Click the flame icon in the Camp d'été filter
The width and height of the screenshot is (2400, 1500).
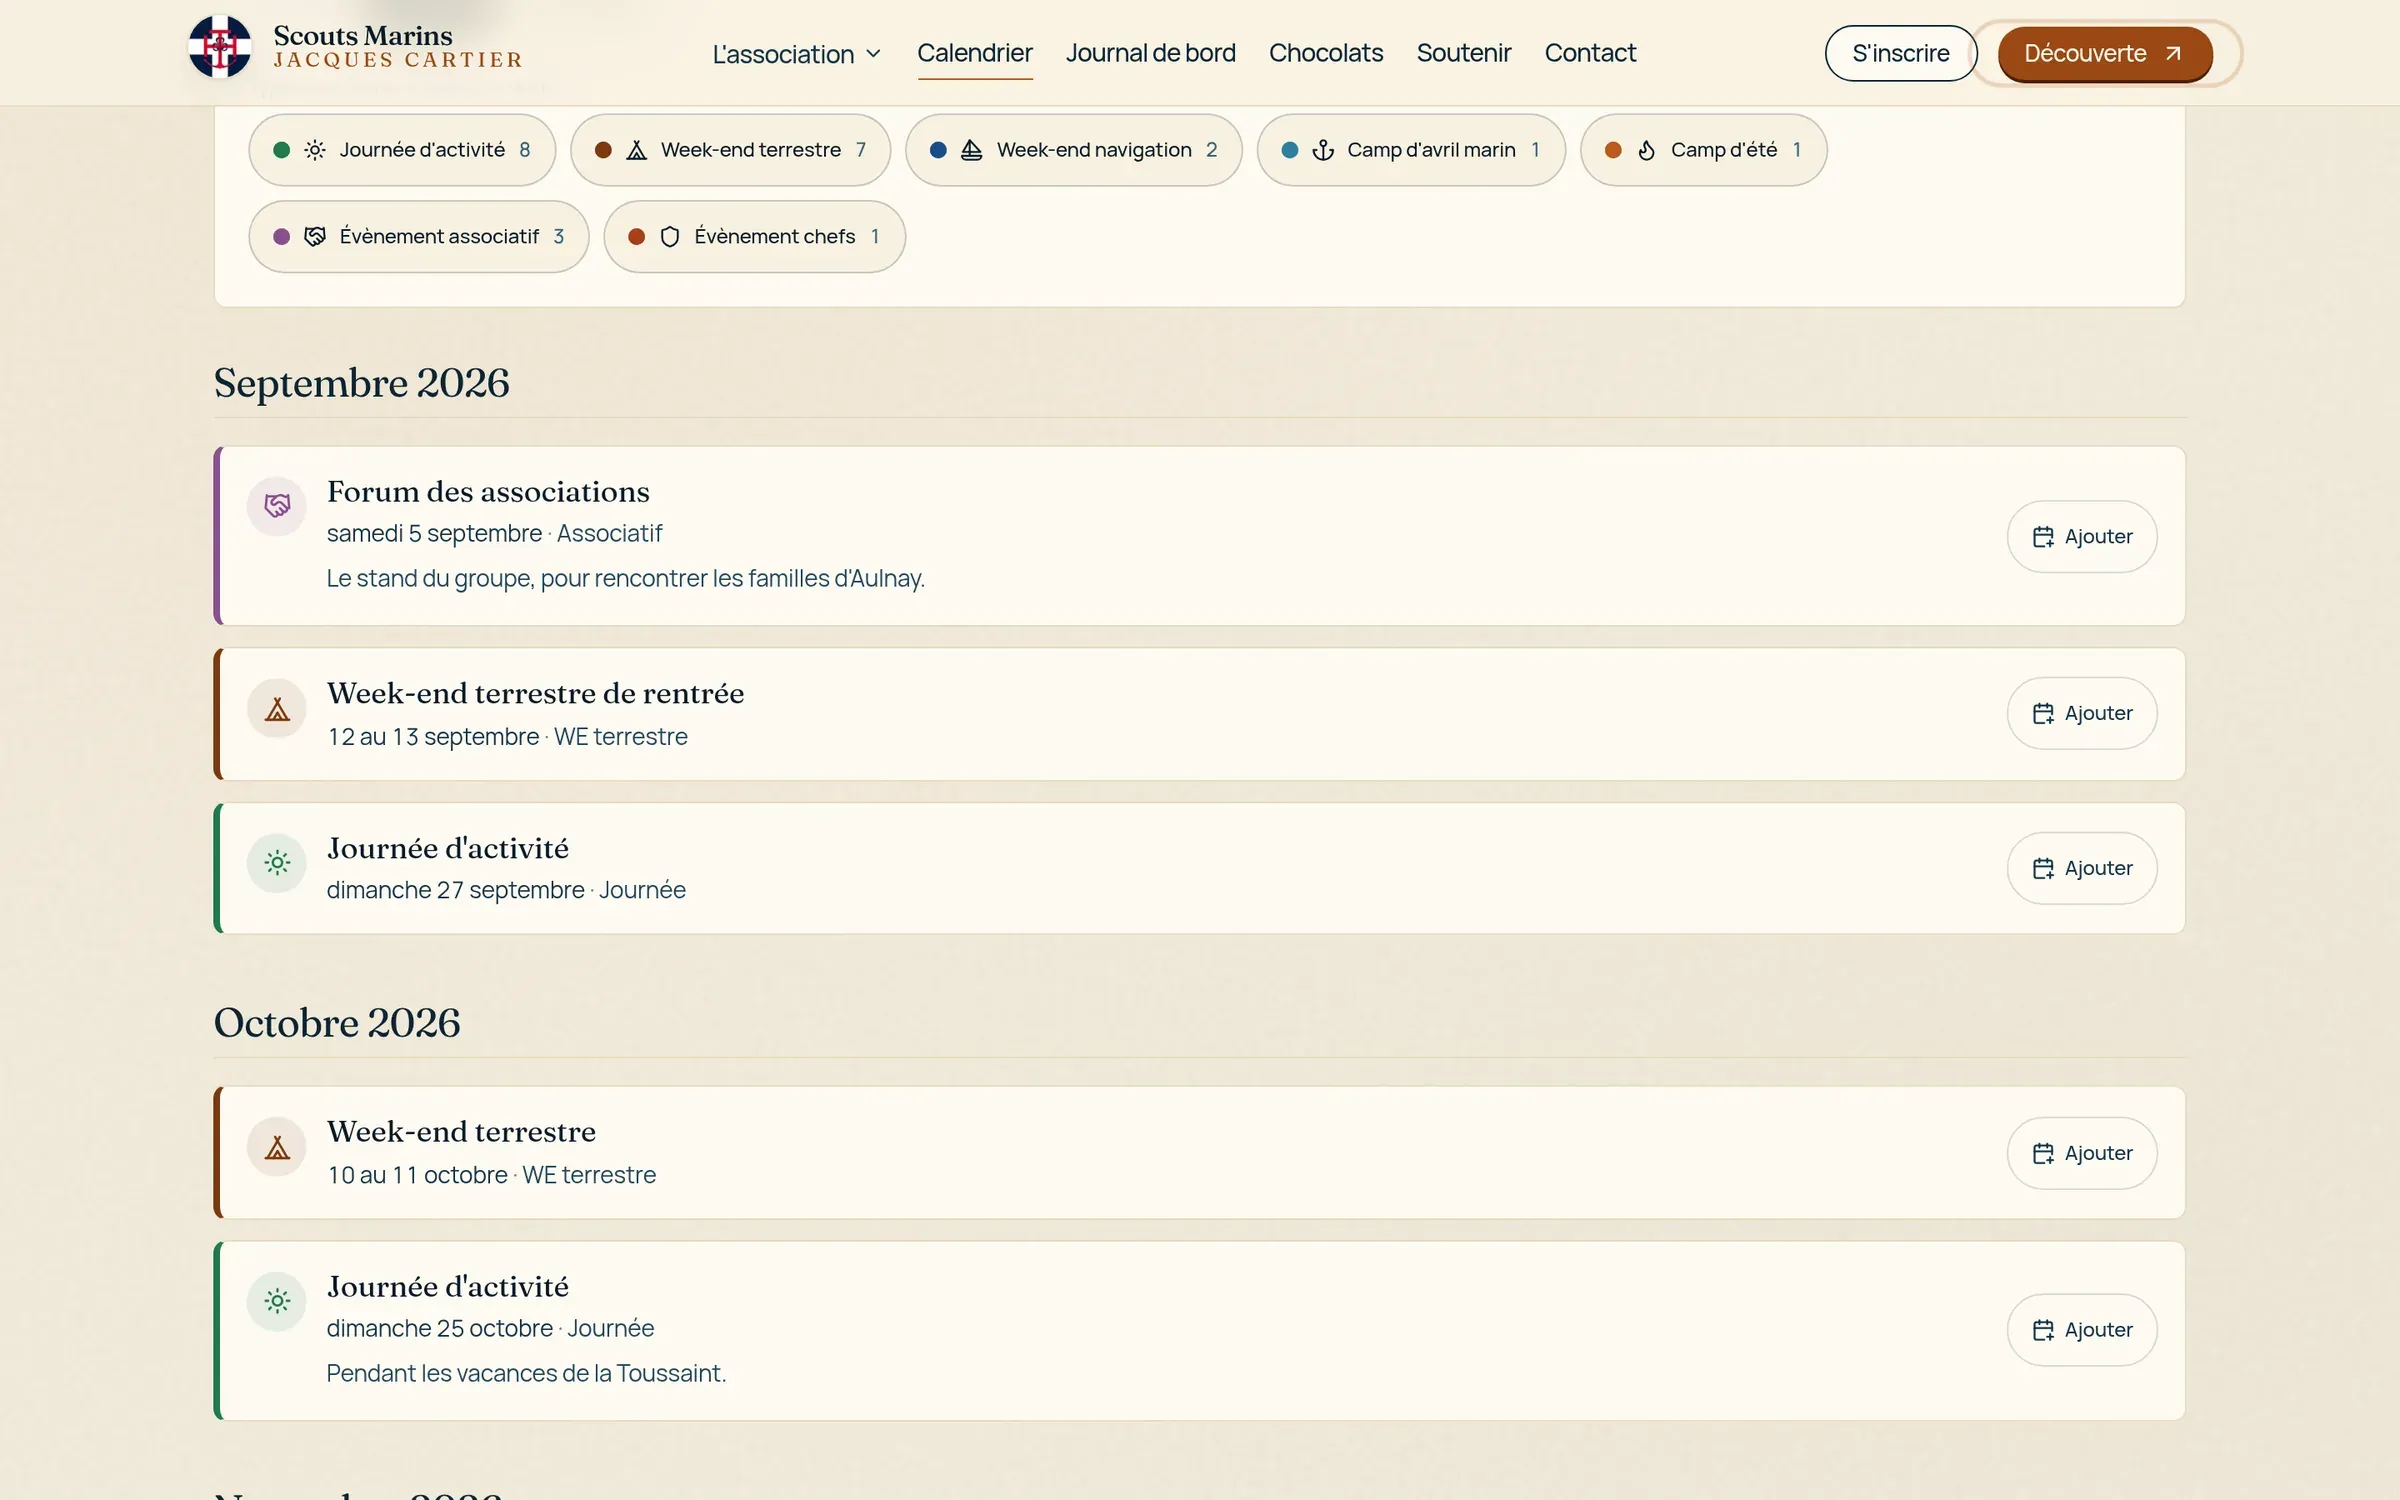[1646, 150]
